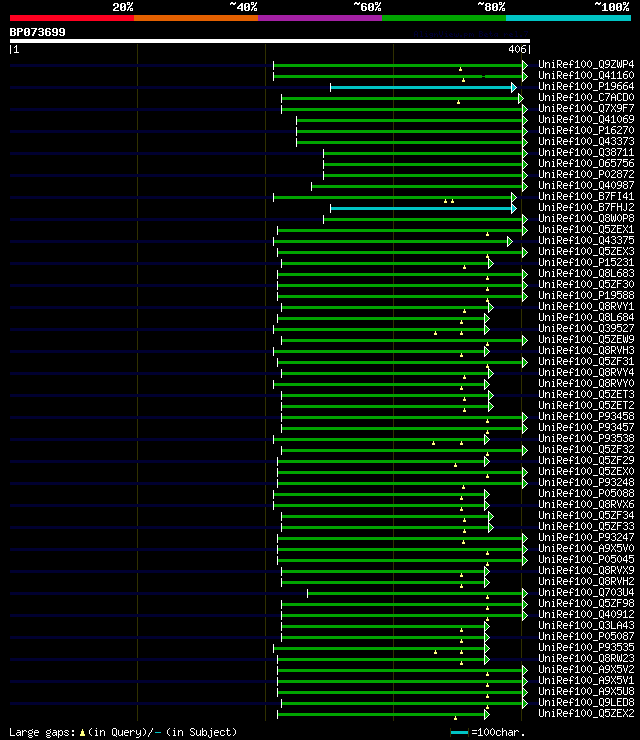Click the end arrowhead of UniRef100_B7FI41 alignment
The height and width of the screenshot is (740, 640).
(514, 197)
